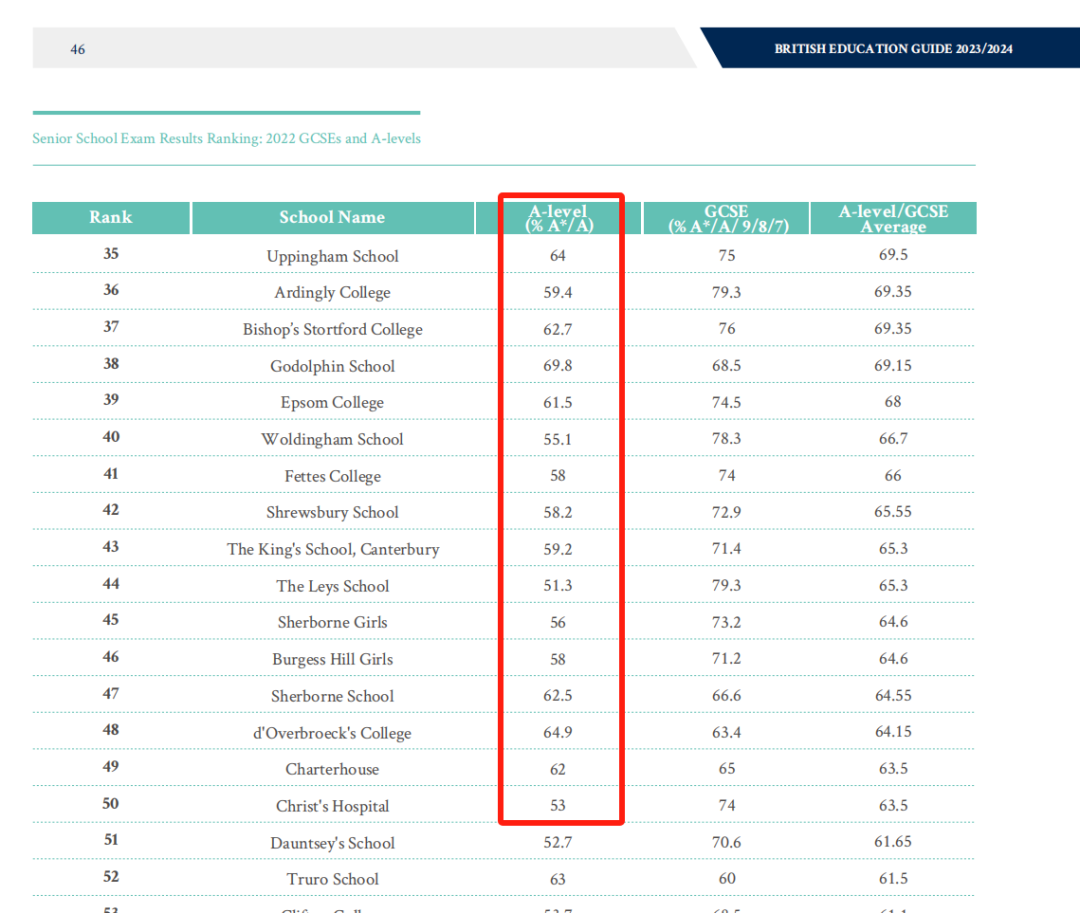Click Epsom College average value 68
The width and height of the screenshot is (1080, 913).
click(x=893, y=402)
